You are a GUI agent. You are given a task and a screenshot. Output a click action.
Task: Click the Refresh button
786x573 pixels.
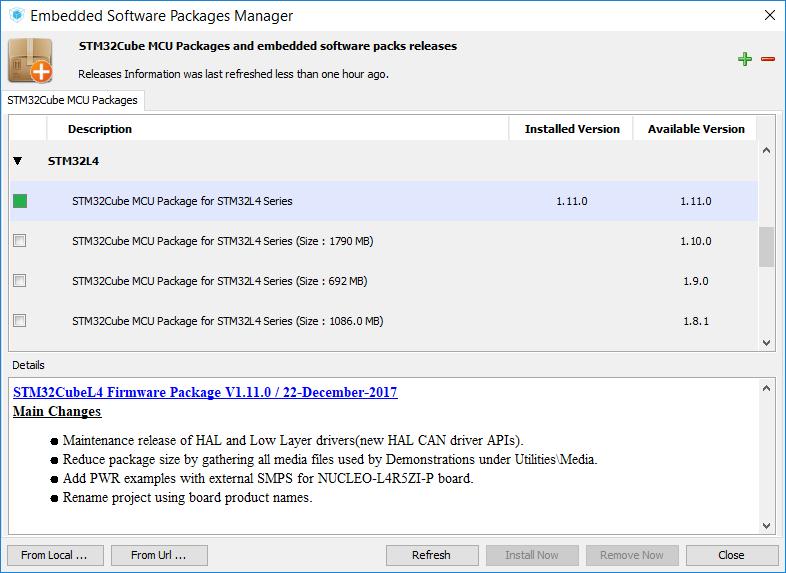432,555
